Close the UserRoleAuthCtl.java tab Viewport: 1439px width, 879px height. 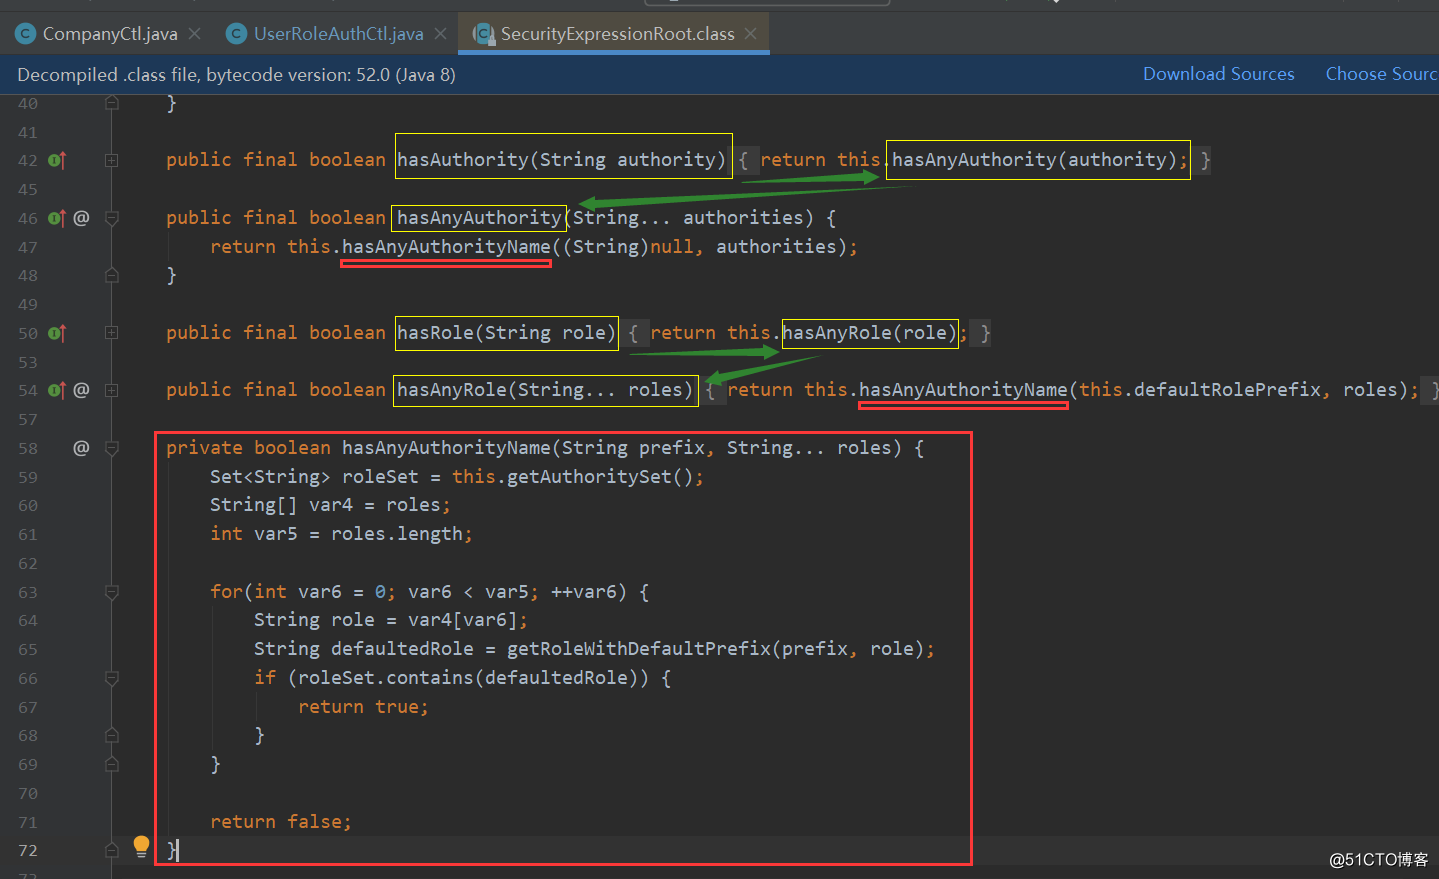tap(441, 34)
